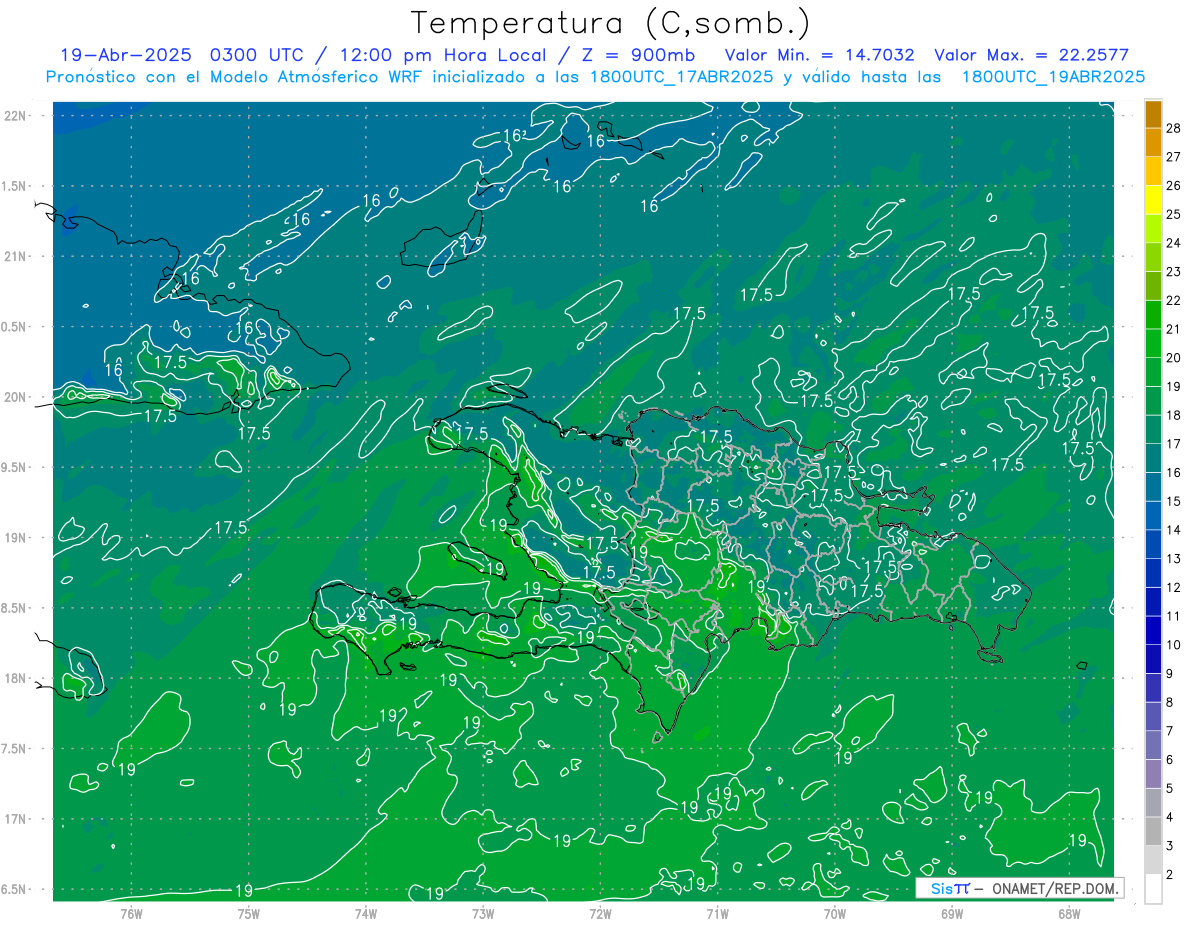Image resolution: width=1200 pixels, height=927 pixels.
Task: Click the '18' color scale label
Action: pyautogui.click(x=1174, y=415)
